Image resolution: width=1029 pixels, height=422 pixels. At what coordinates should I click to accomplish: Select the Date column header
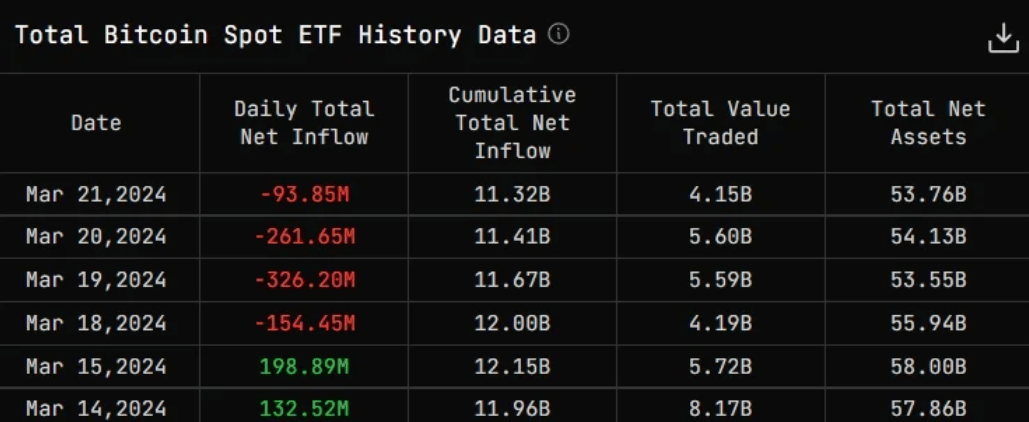[96, 123]
